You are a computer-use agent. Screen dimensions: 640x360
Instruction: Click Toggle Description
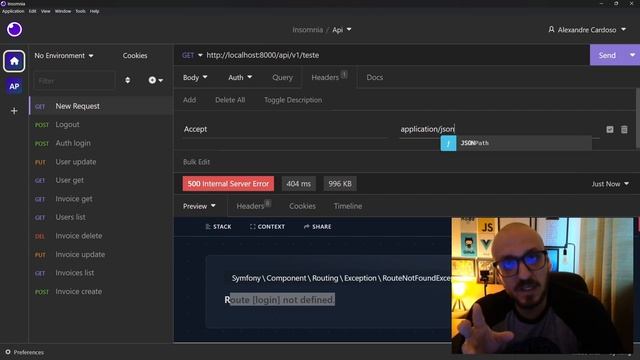(x=293, y=100)
